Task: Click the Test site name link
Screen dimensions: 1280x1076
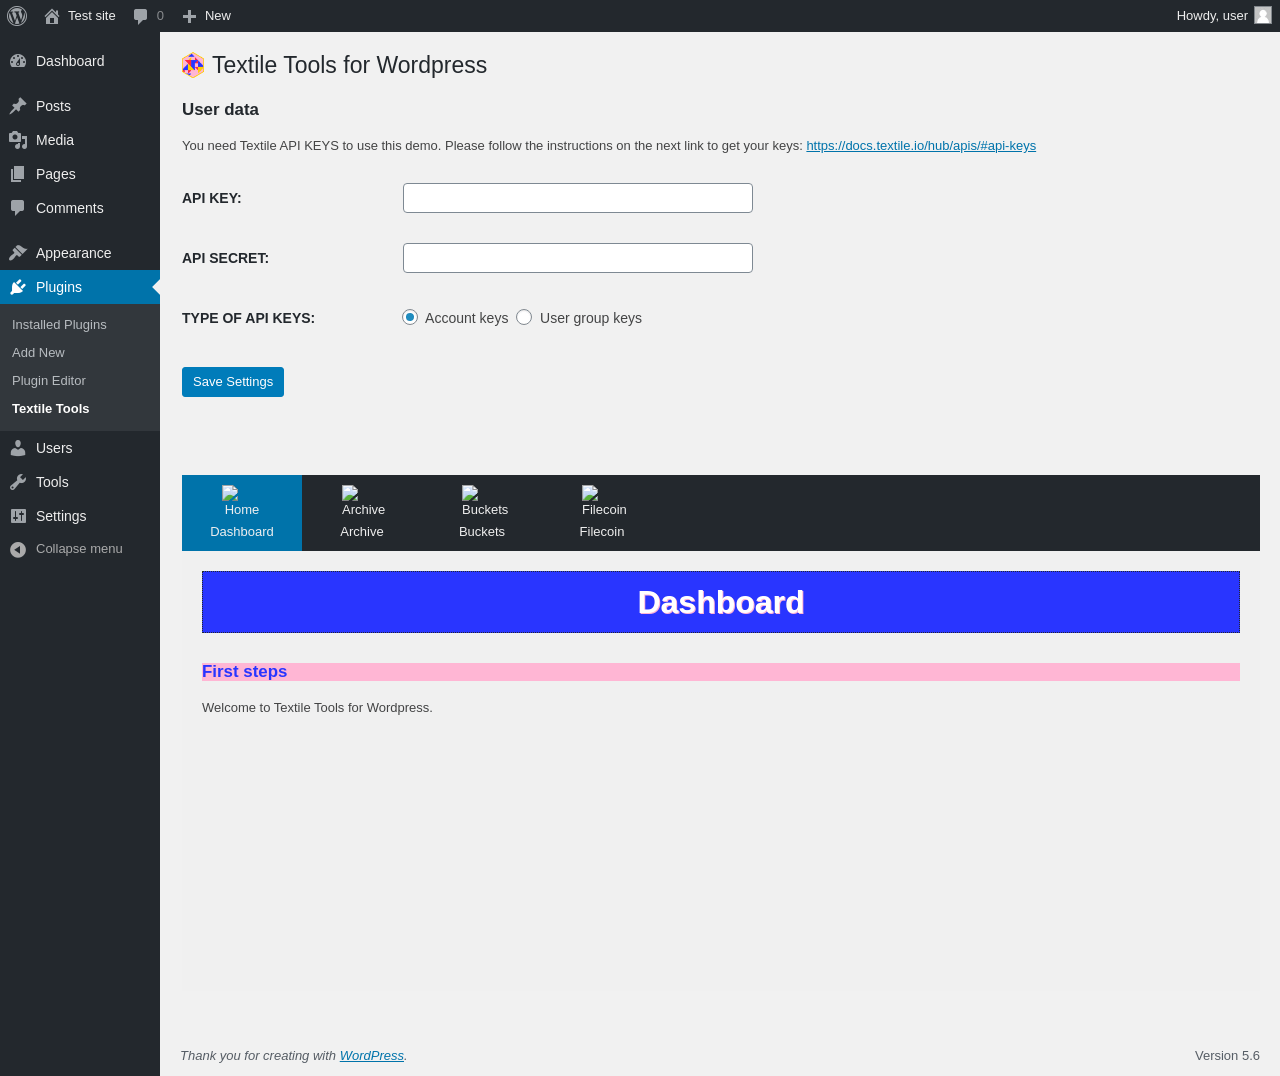Action: coord(92,16)
